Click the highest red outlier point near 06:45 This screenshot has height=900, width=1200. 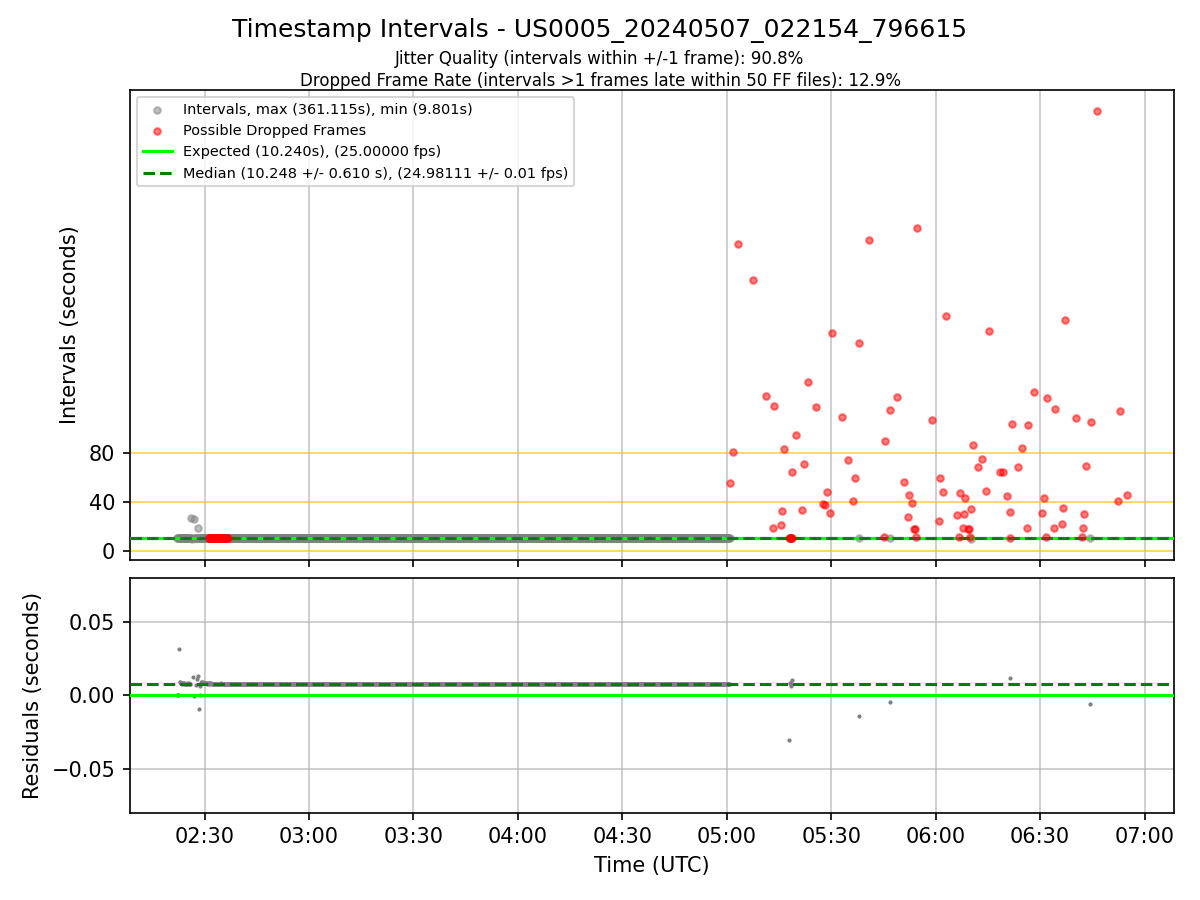[x=1097, y=111]
